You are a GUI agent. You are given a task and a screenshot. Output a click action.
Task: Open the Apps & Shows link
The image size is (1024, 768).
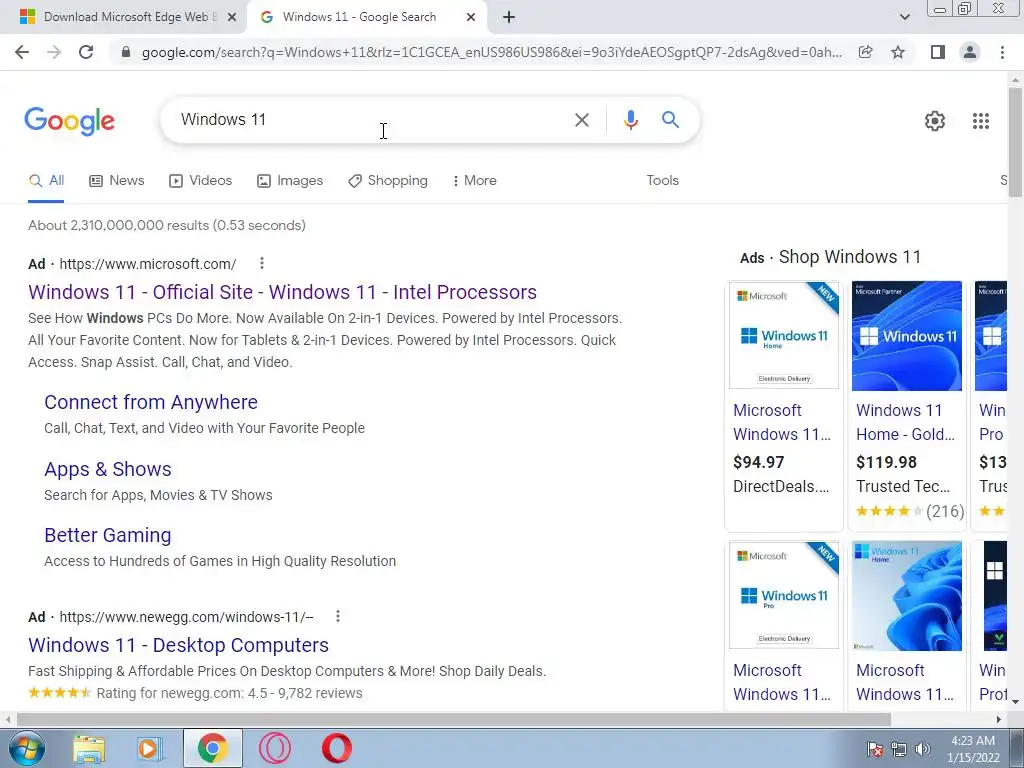click(x=108, y=469)
